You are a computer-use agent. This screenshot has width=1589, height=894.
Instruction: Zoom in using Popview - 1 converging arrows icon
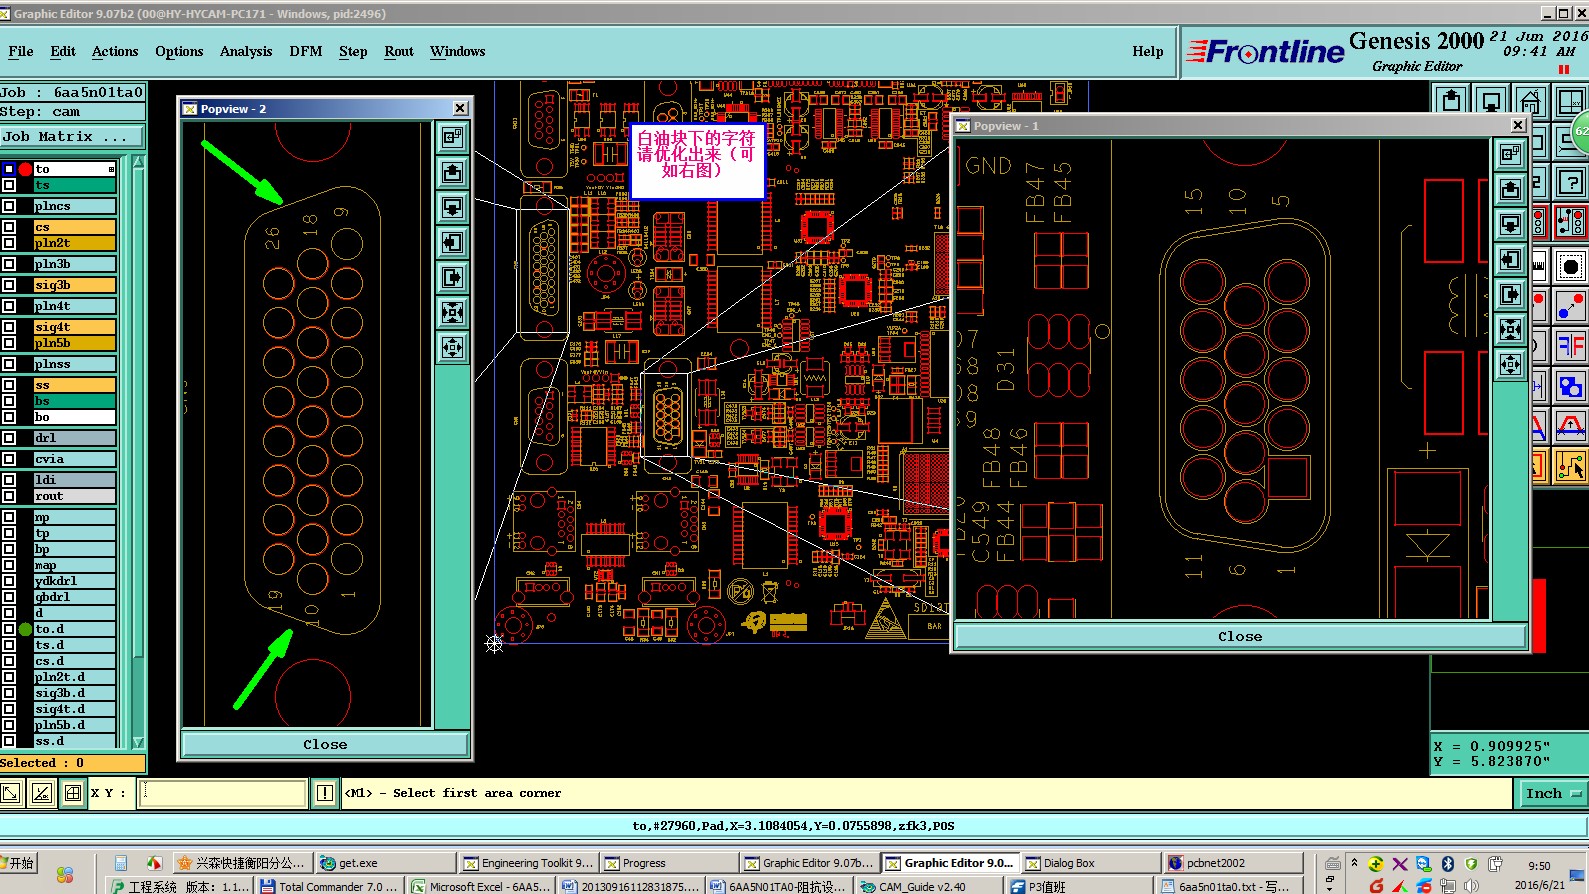[1511, 329]
